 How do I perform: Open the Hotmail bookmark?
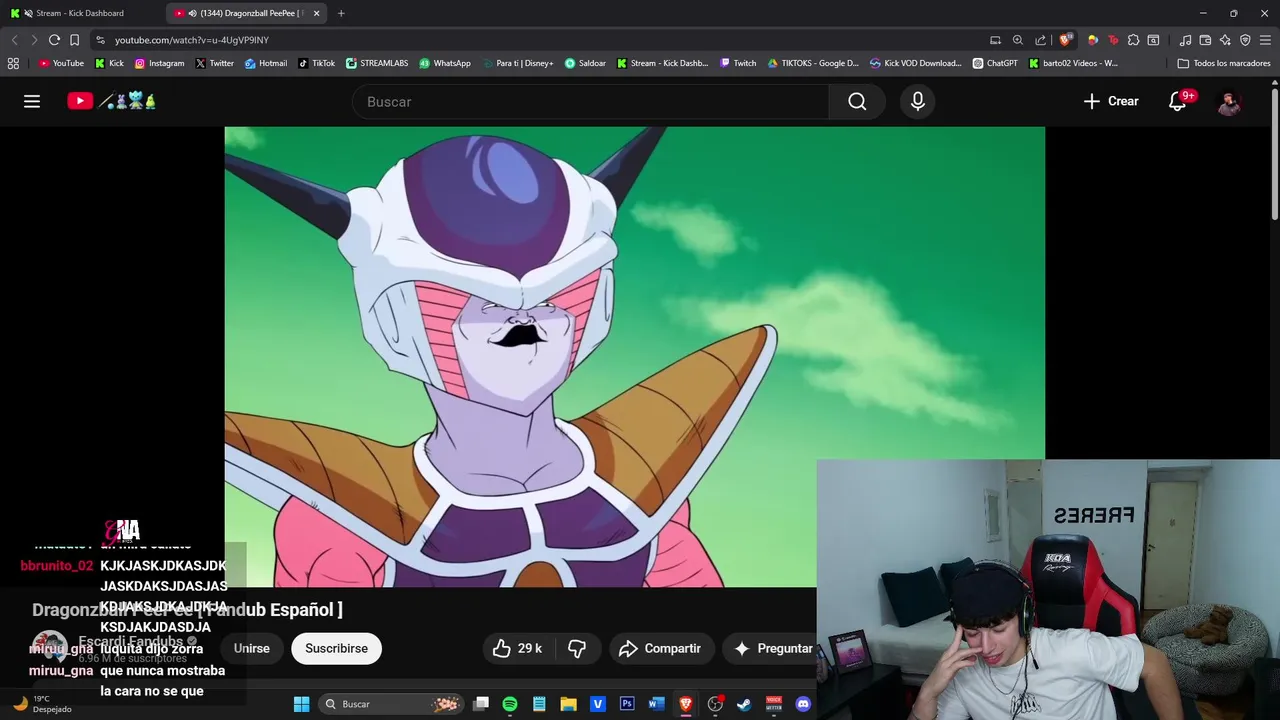coord(266,63)
